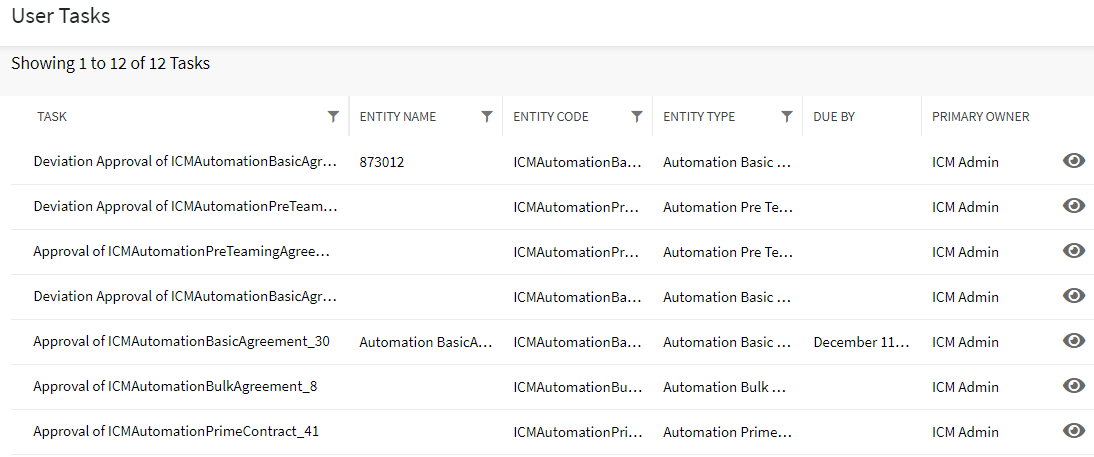Open the Entity Type column filter icon
This screenshot has width=1094, height=457.
[787, 117]
